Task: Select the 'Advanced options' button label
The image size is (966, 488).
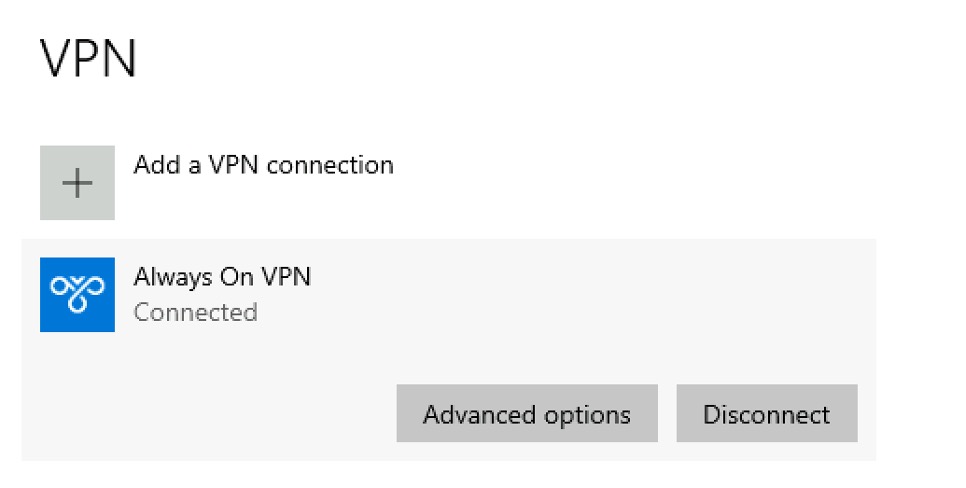Action: pyautogui.click(x=527, y=415)
